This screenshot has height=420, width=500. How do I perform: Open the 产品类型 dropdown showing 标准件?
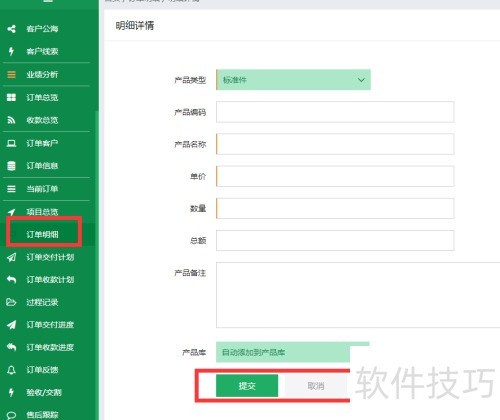(293, 80)
